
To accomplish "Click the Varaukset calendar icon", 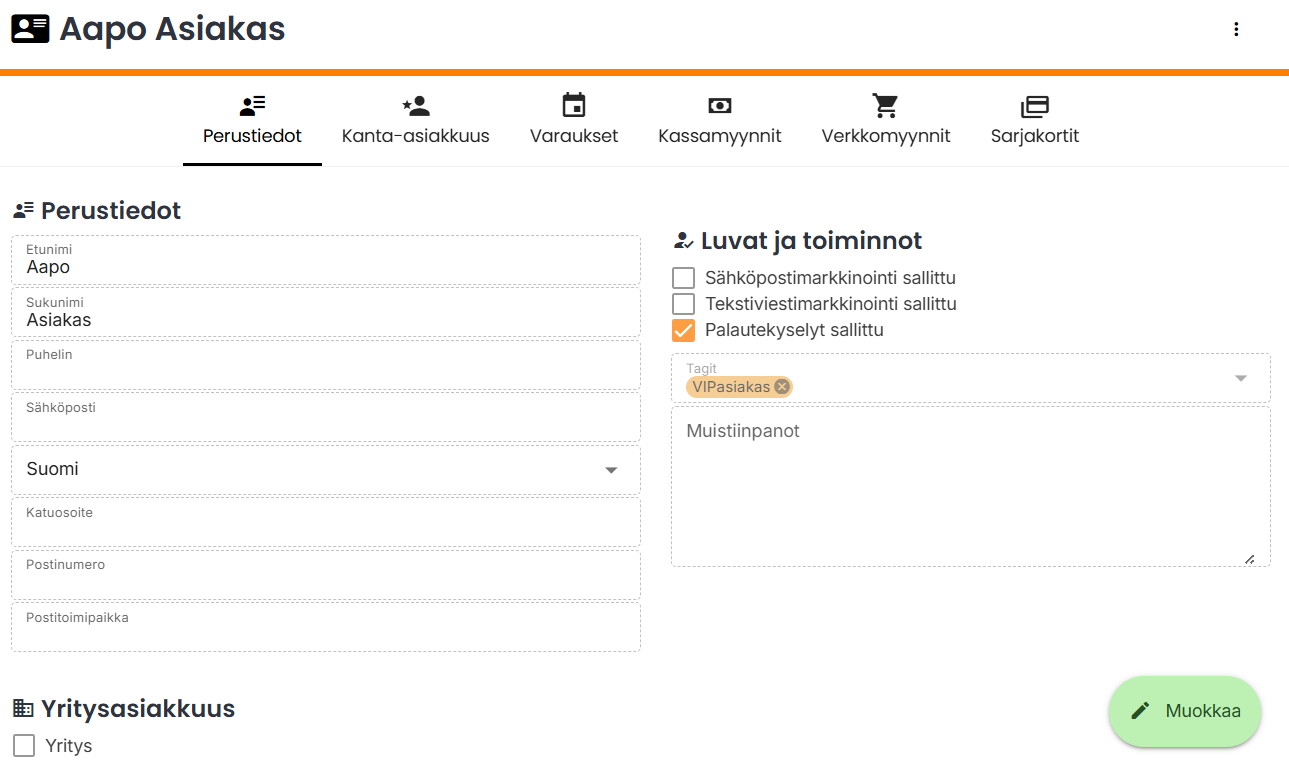I will click(574, 106).
